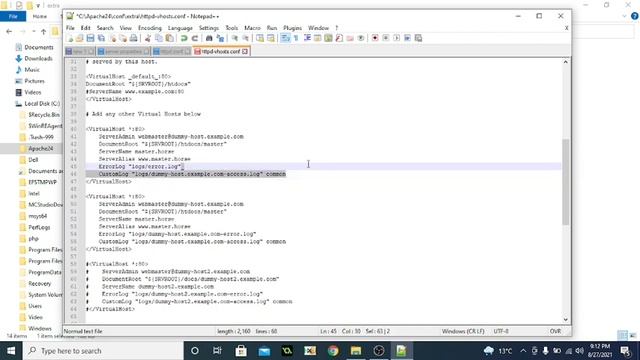
Task: Open Folder as Workspace toolbar icon
Action: pos(350,38)
